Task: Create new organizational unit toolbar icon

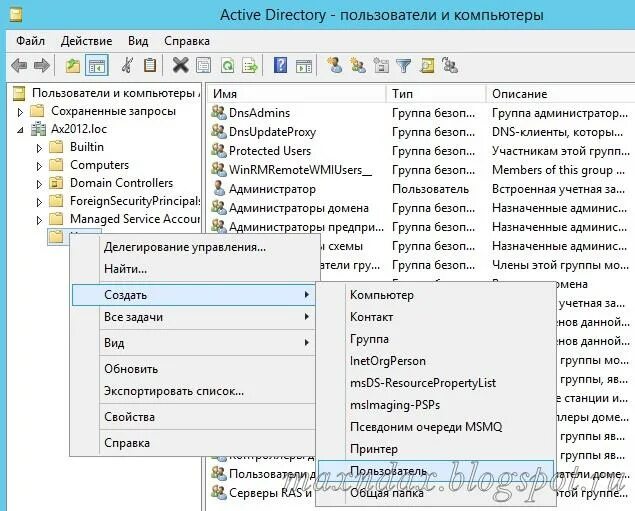Action: click(381, 65)
